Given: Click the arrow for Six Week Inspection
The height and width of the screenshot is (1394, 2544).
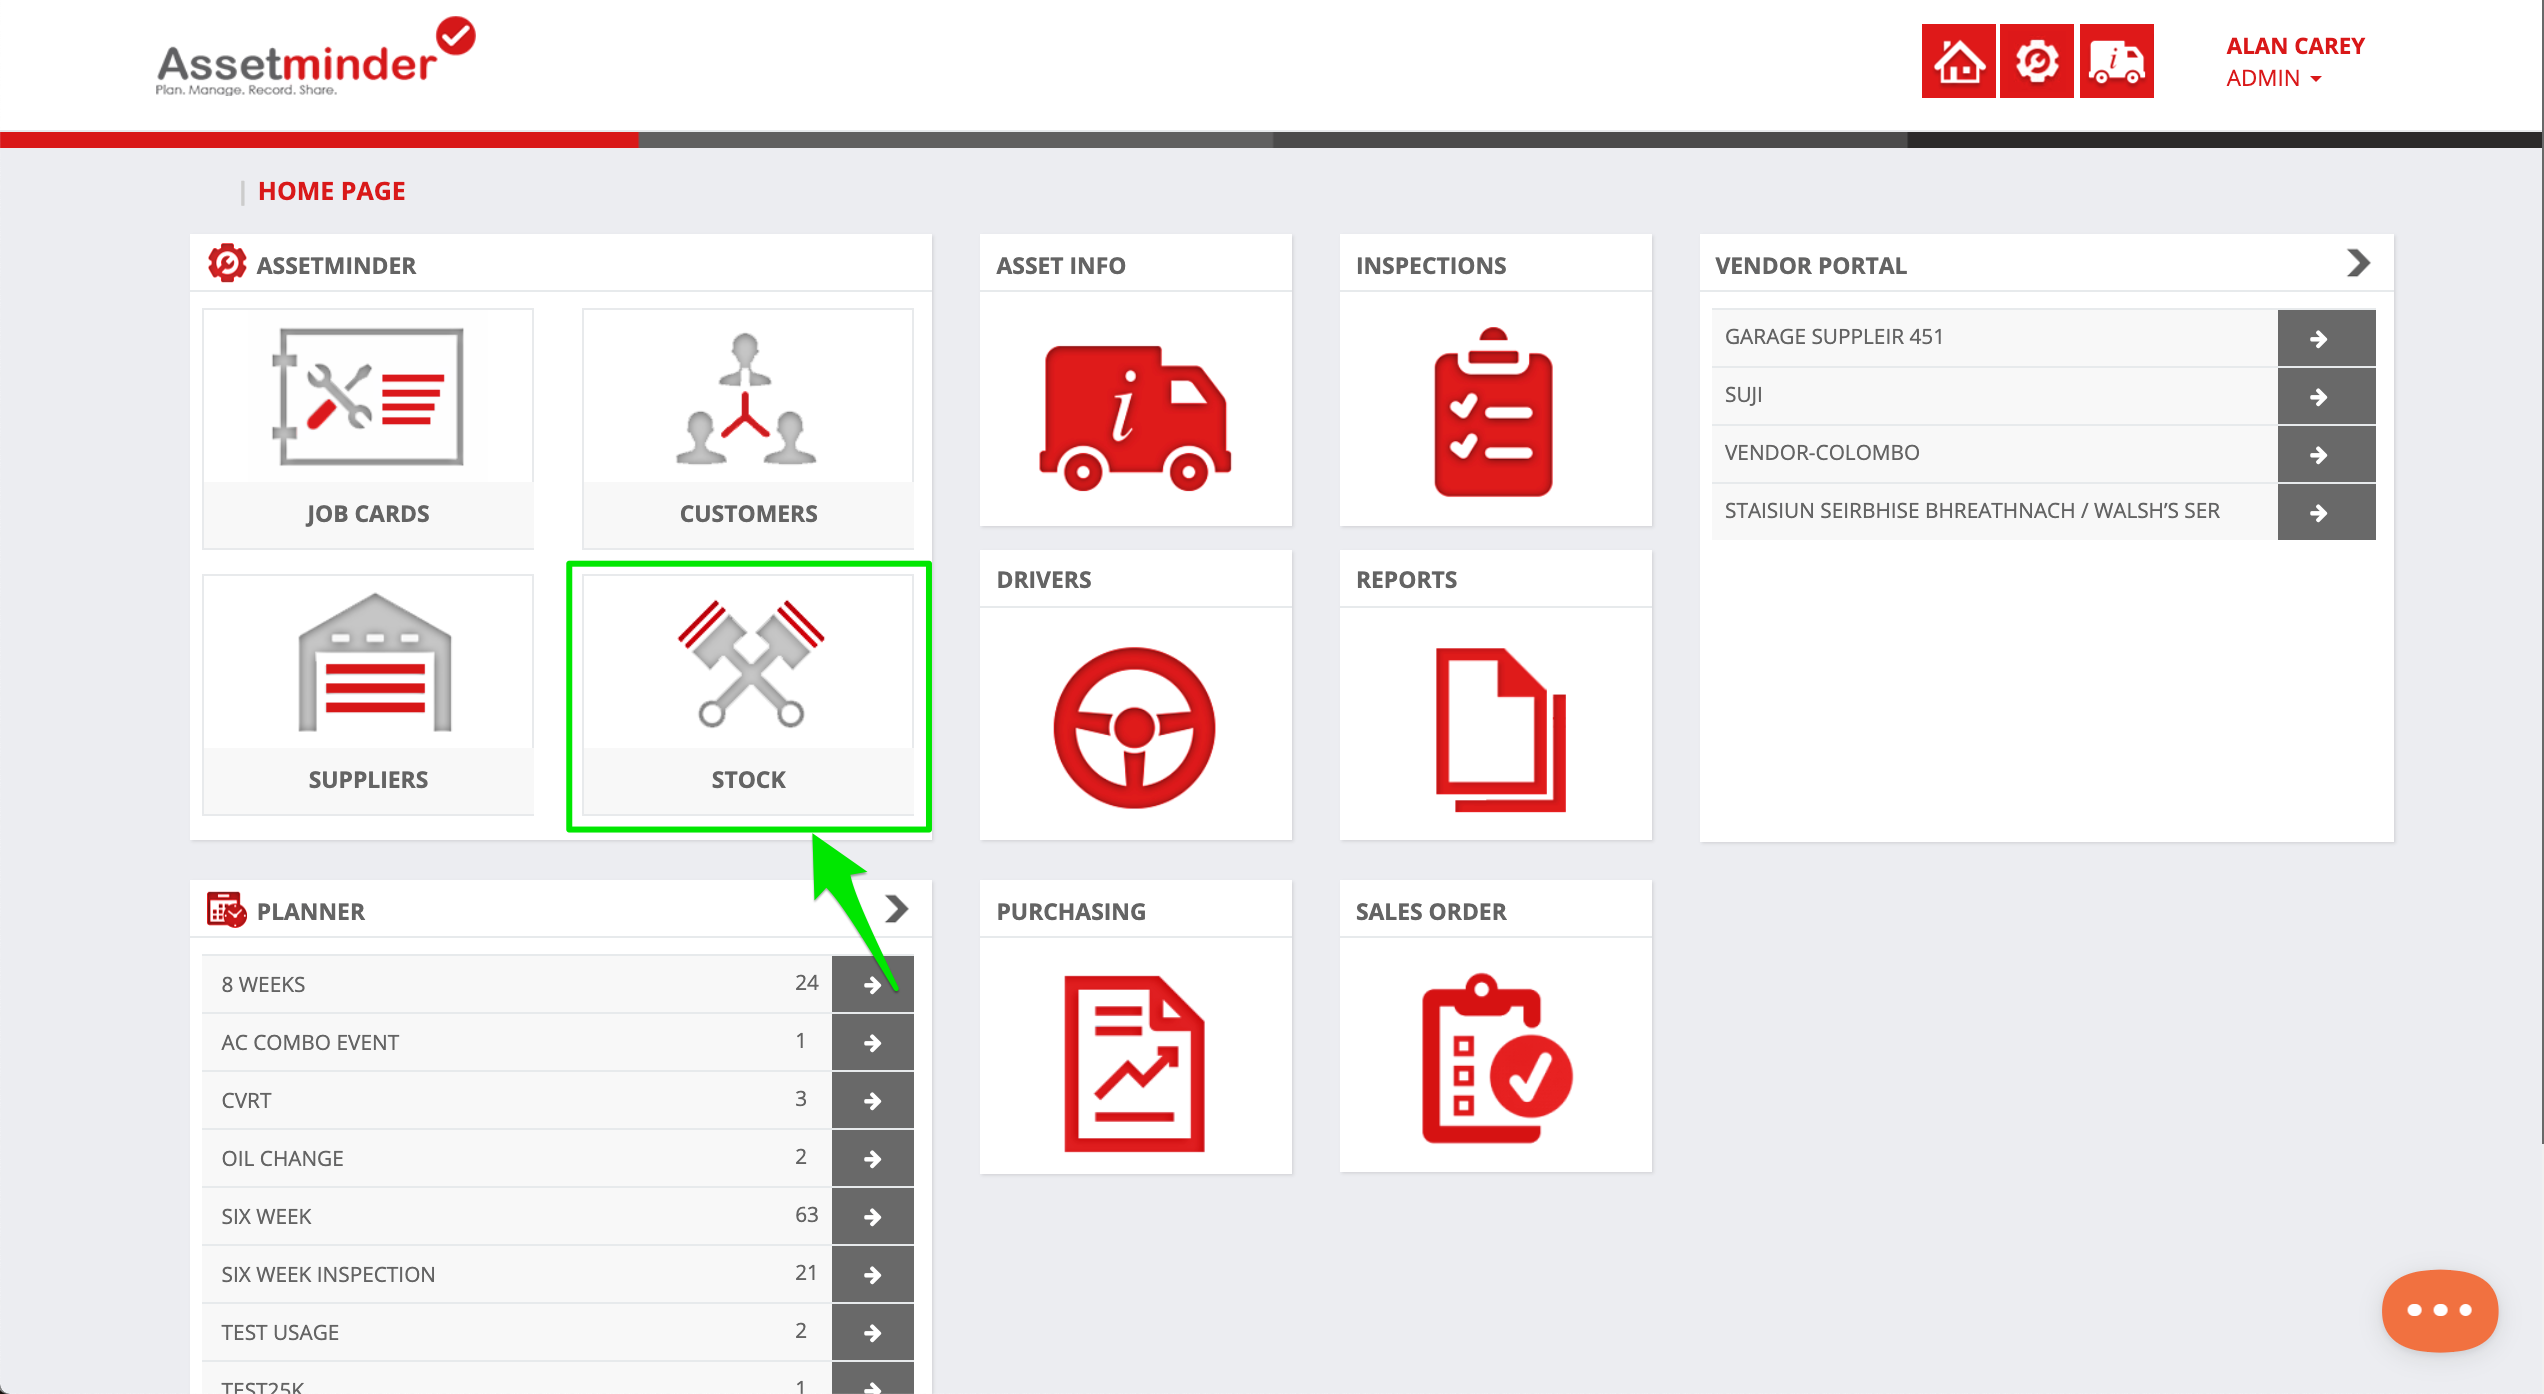Looking at the screenshot, I should [x=872, y=1274].
